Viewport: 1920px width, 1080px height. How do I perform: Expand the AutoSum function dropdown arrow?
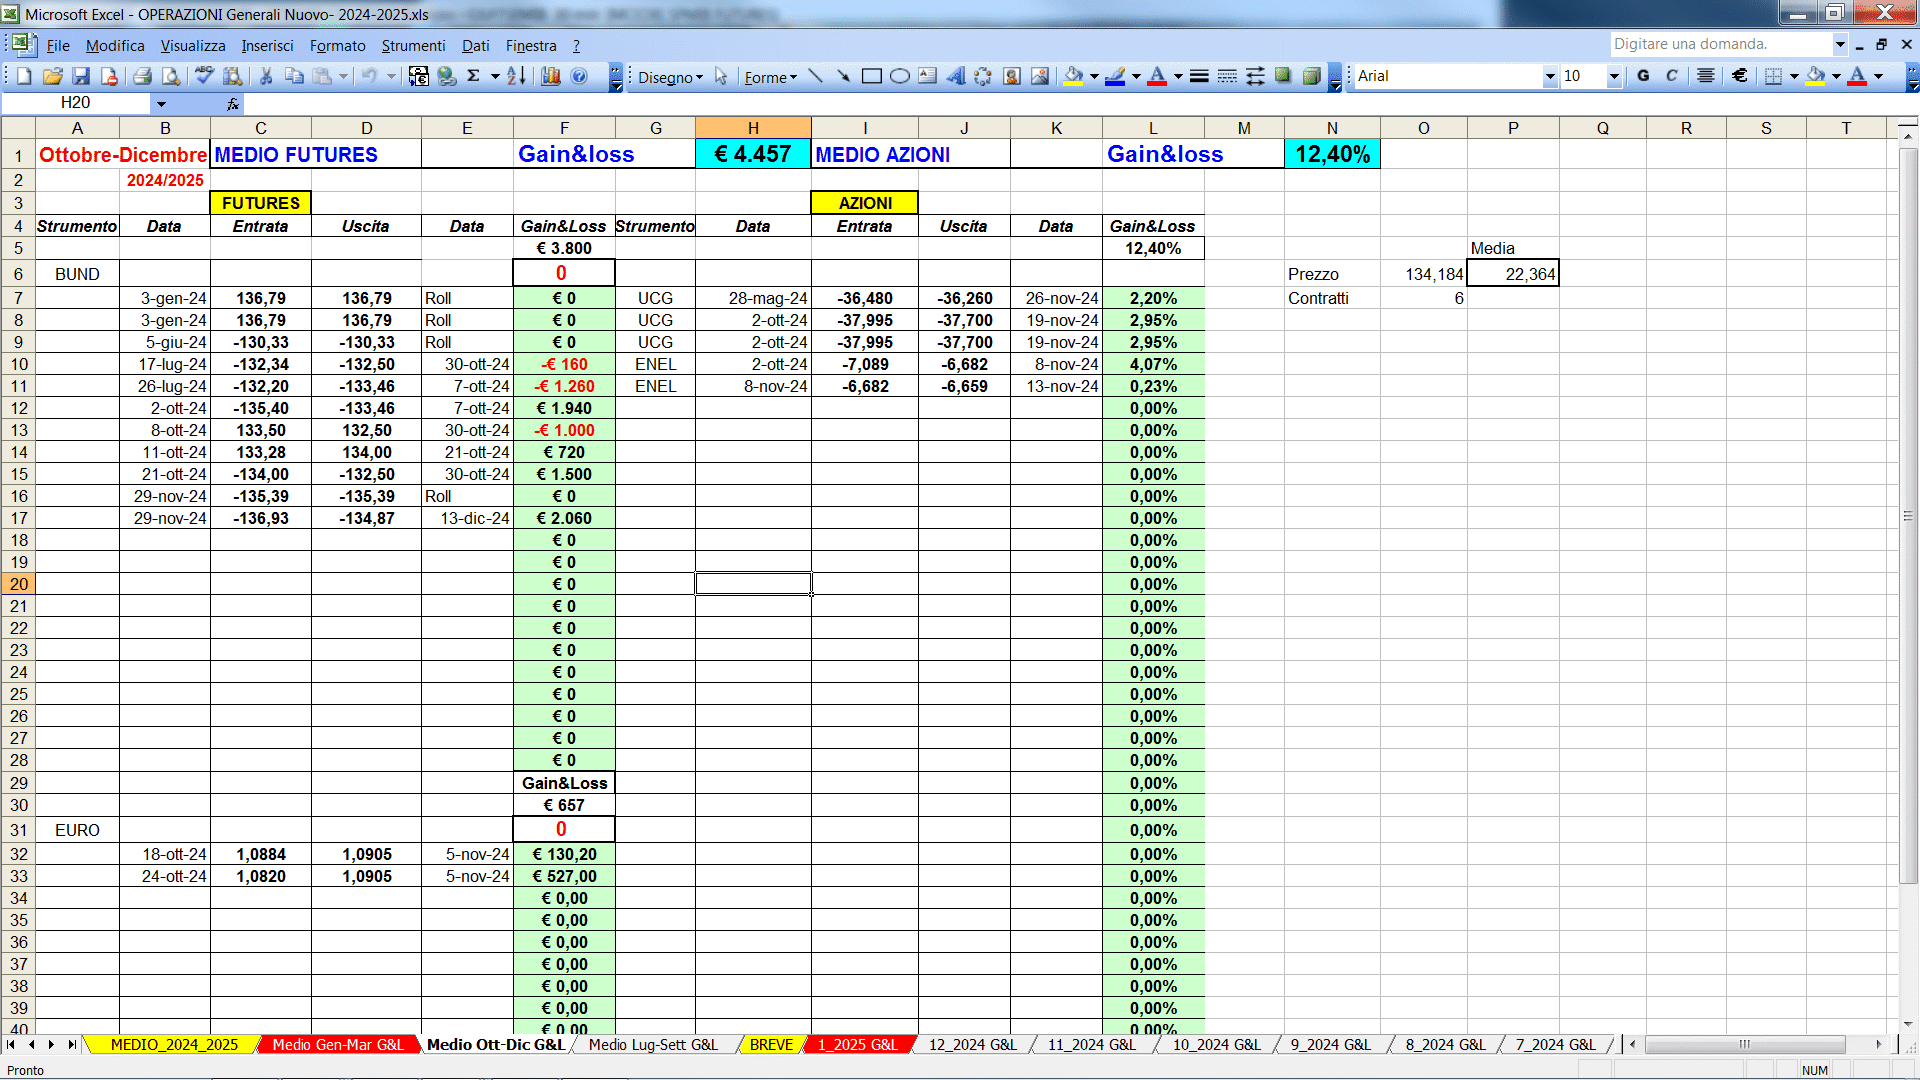pos(495,76)
